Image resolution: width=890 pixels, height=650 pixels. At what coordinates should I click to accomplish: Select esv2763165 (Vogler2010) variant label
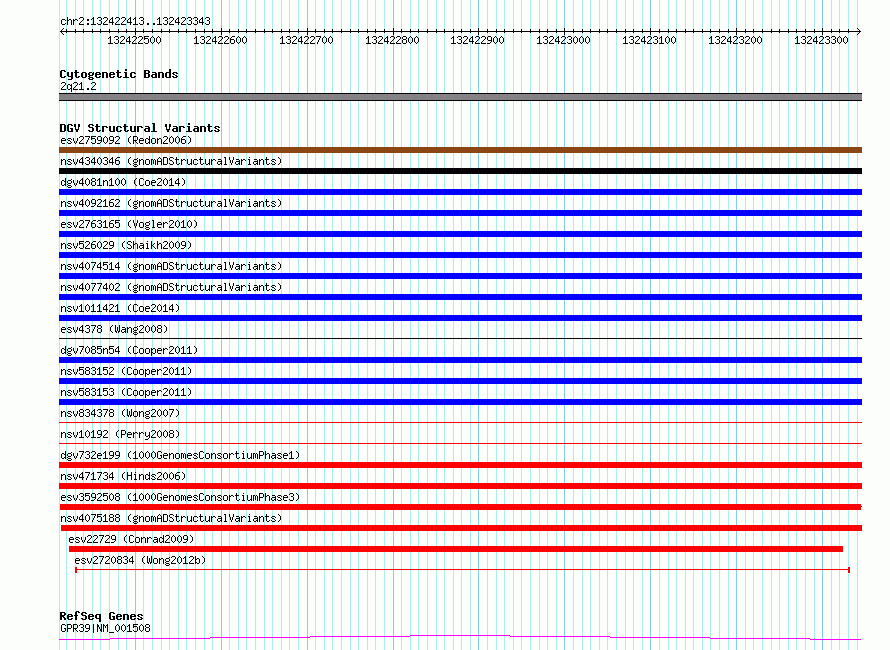point(129,224)
